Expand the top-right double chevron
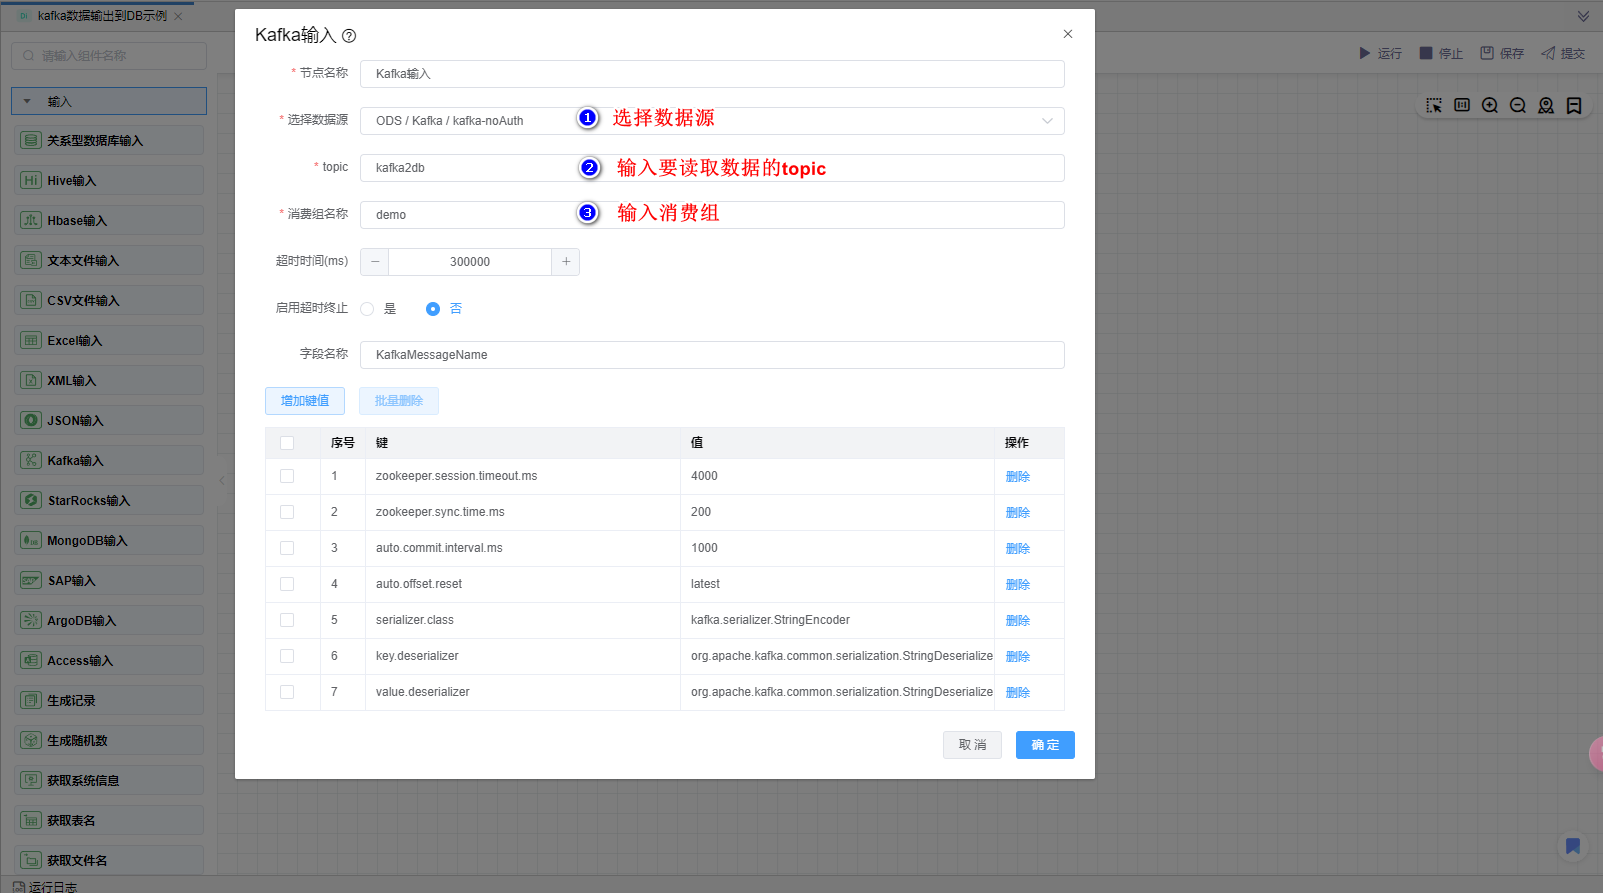This screenshot has width=1603, height=893. pos(1583,16)
